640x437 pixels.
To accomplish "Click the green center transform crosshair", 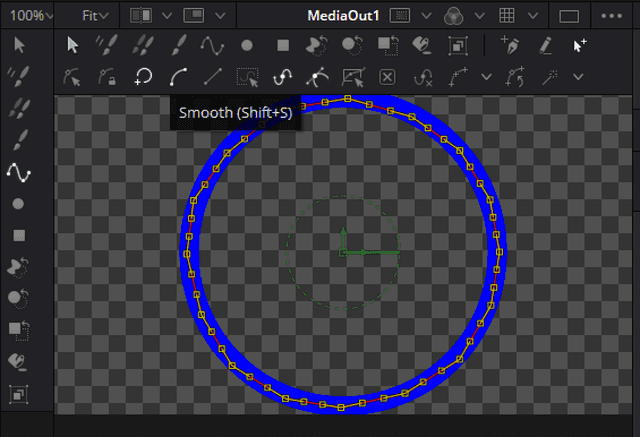I will click(343, 253).
